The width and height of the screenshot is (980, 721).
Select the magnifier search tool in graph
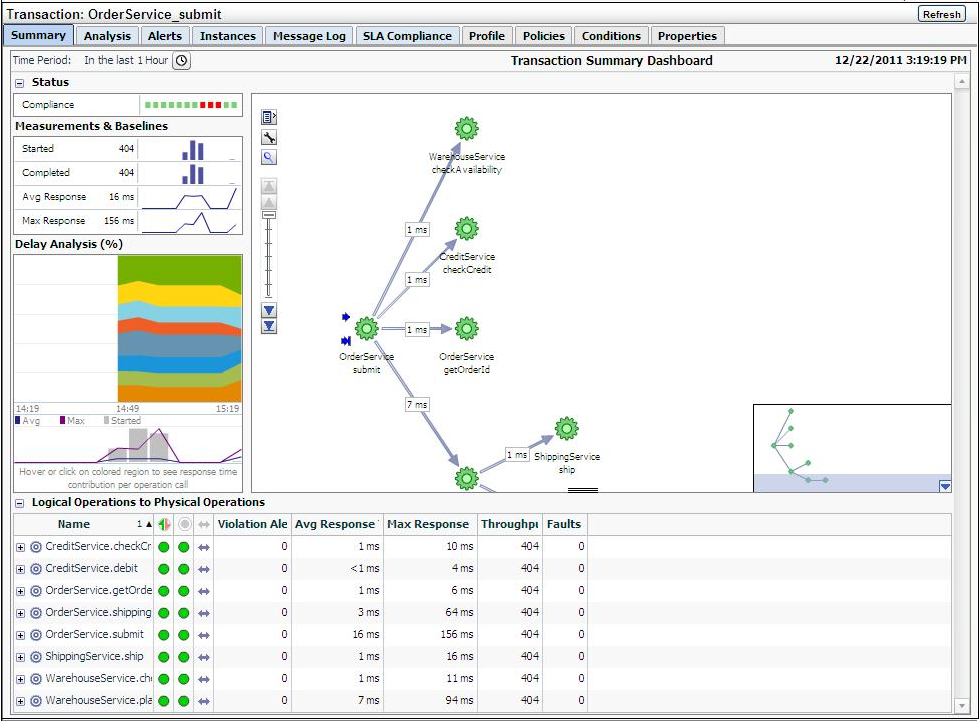269,157
